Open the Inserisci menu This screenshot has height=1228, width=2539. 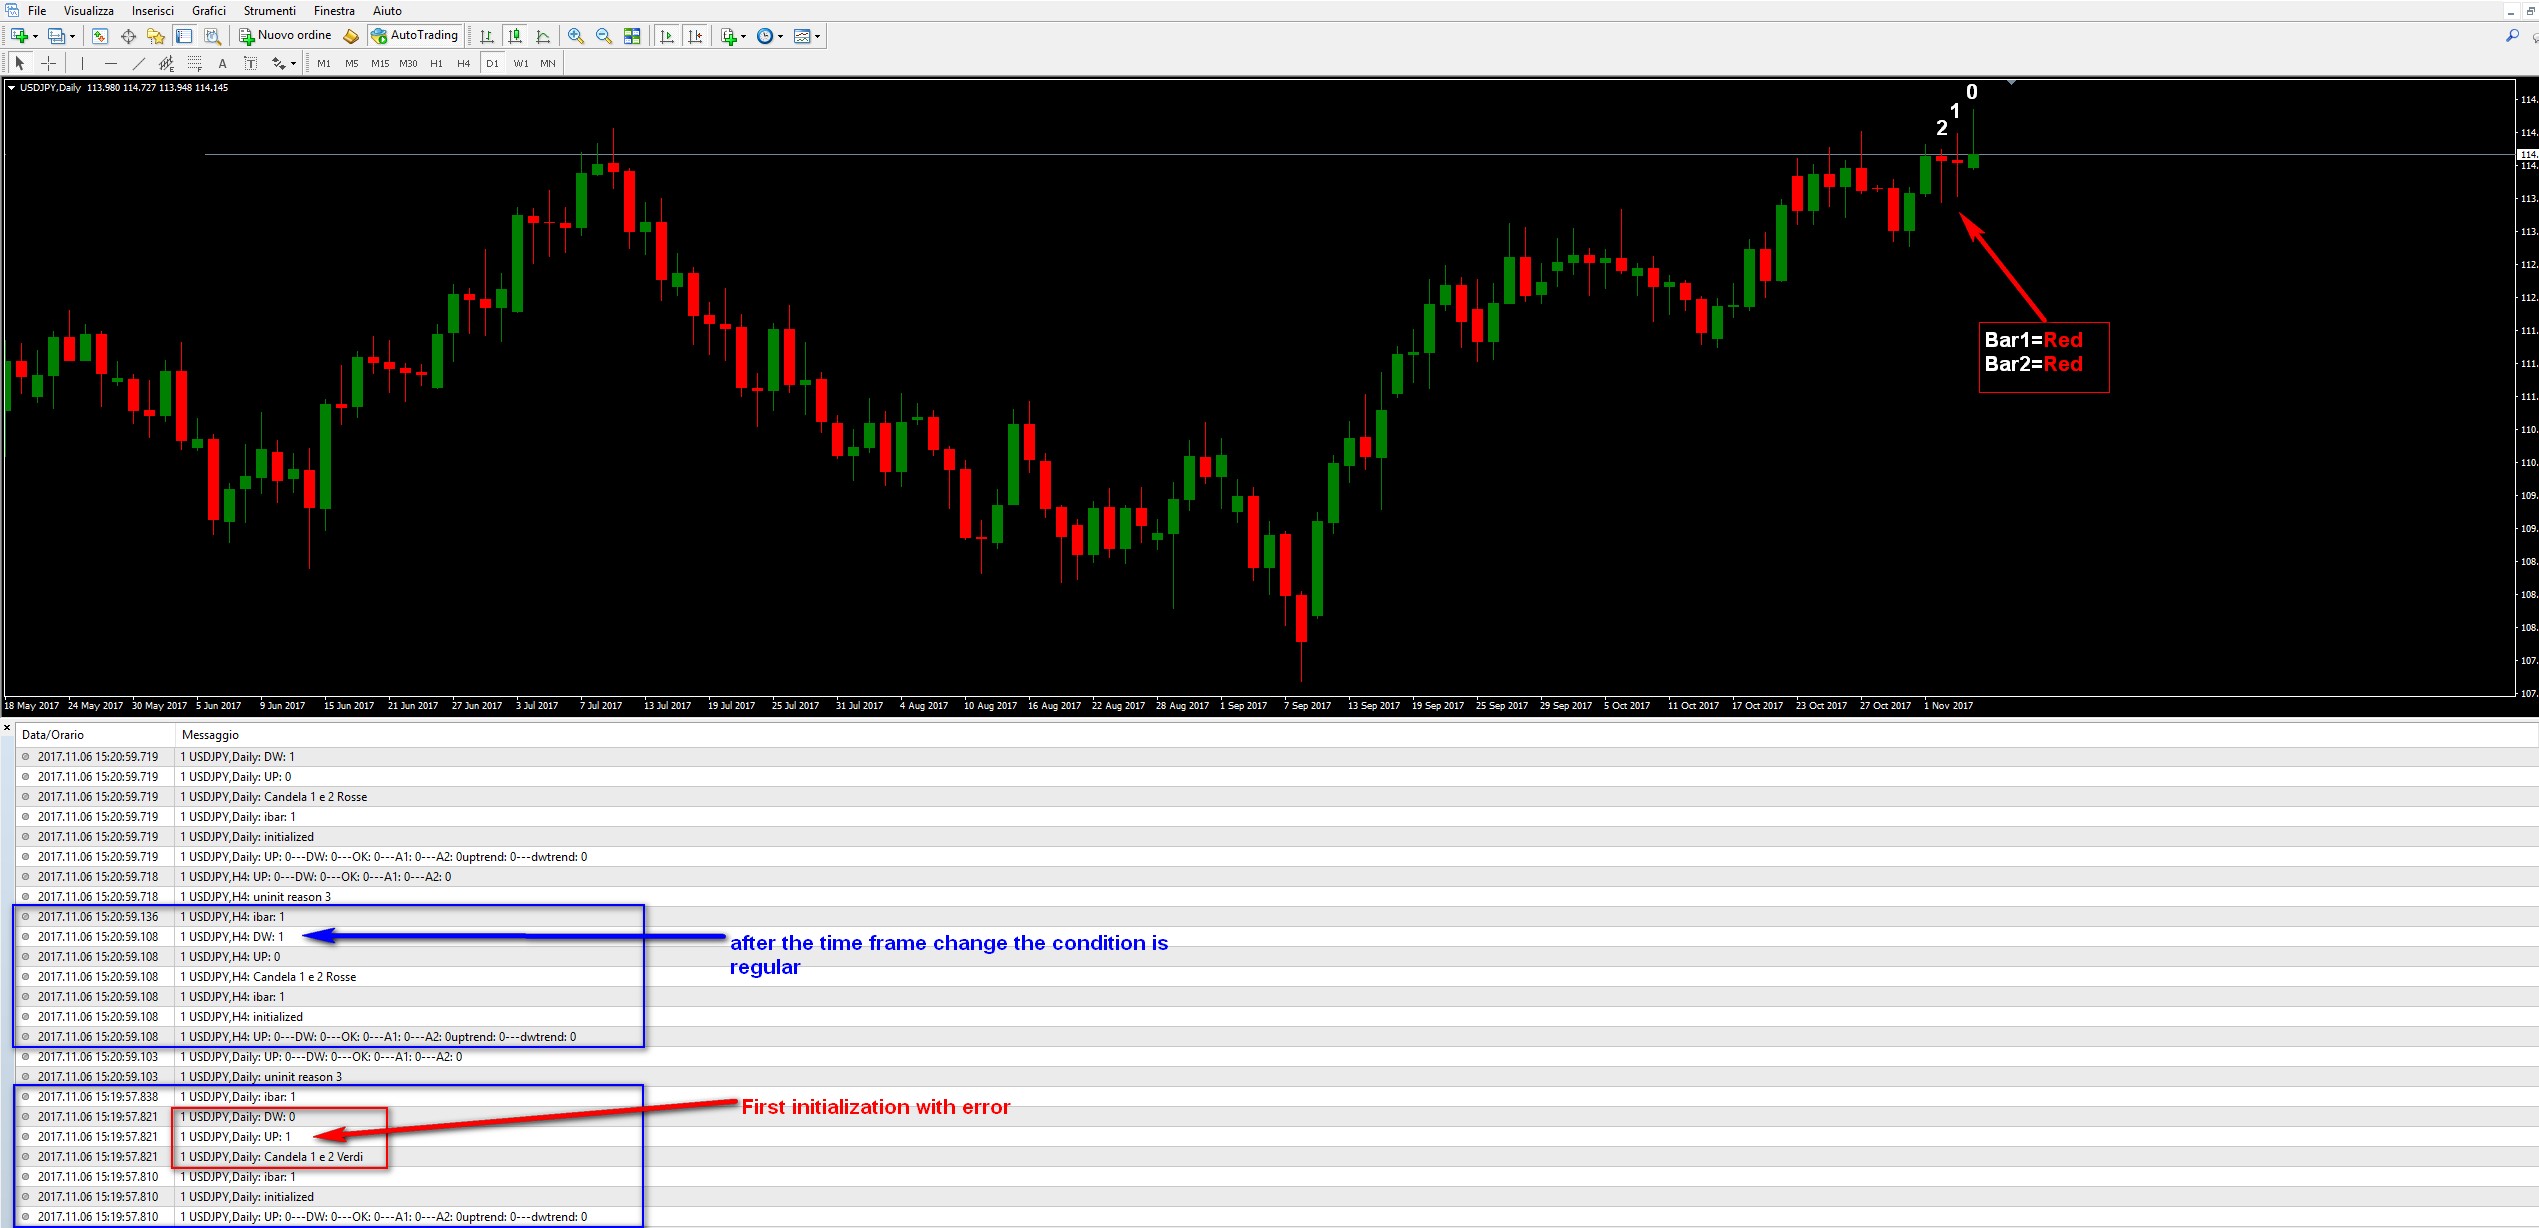click(153, 11)
